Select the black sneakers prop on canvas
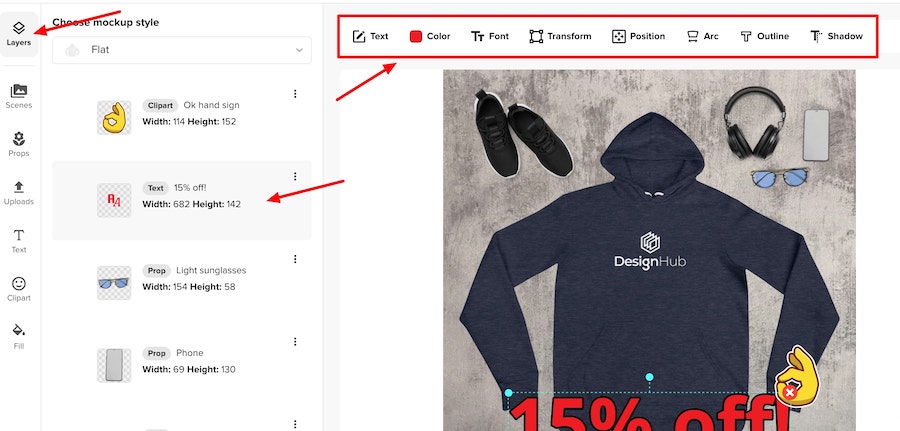 (x=522, y=133)
